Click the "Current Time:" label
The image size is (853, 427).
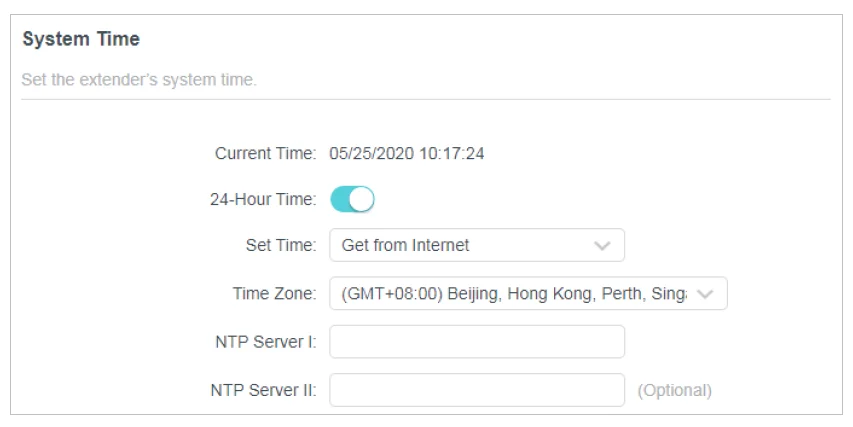point(266,154)
